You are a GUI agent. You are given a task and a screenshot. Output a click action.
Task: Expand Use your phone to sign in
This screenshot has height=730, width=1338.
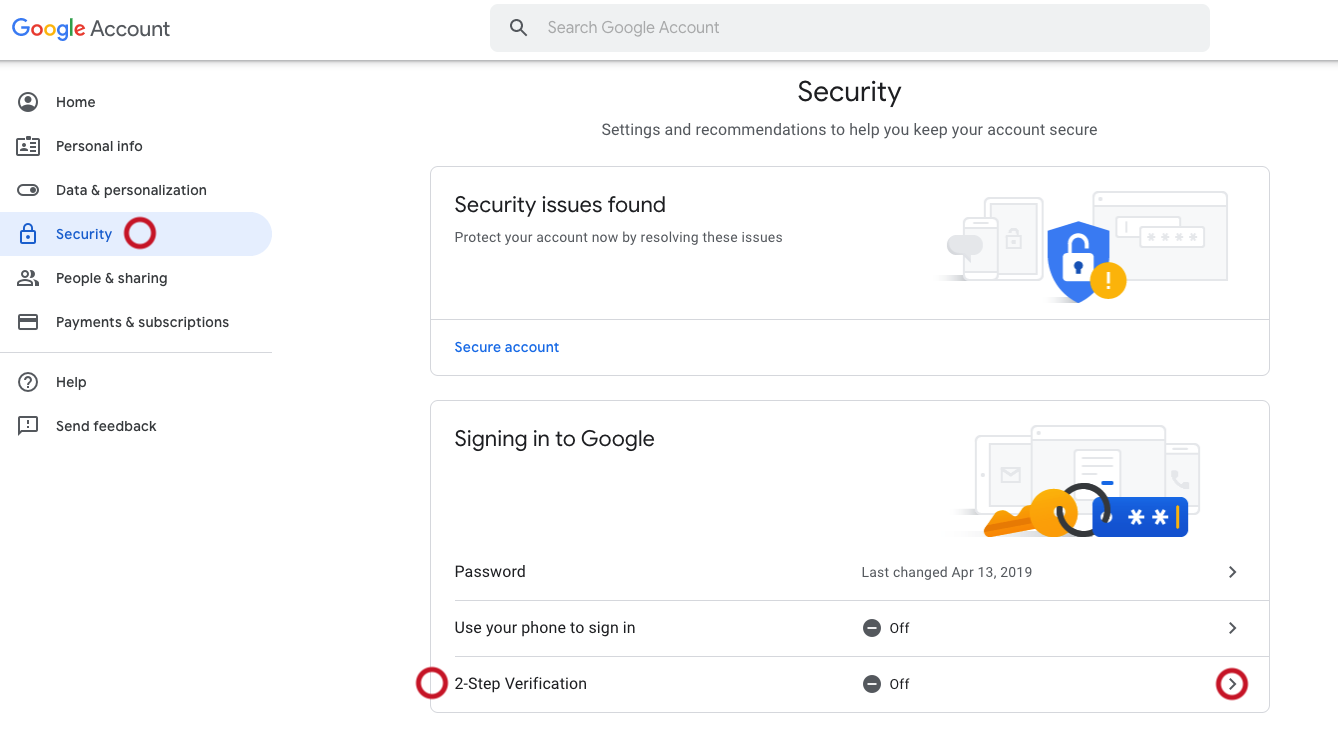pos(1232,628)
